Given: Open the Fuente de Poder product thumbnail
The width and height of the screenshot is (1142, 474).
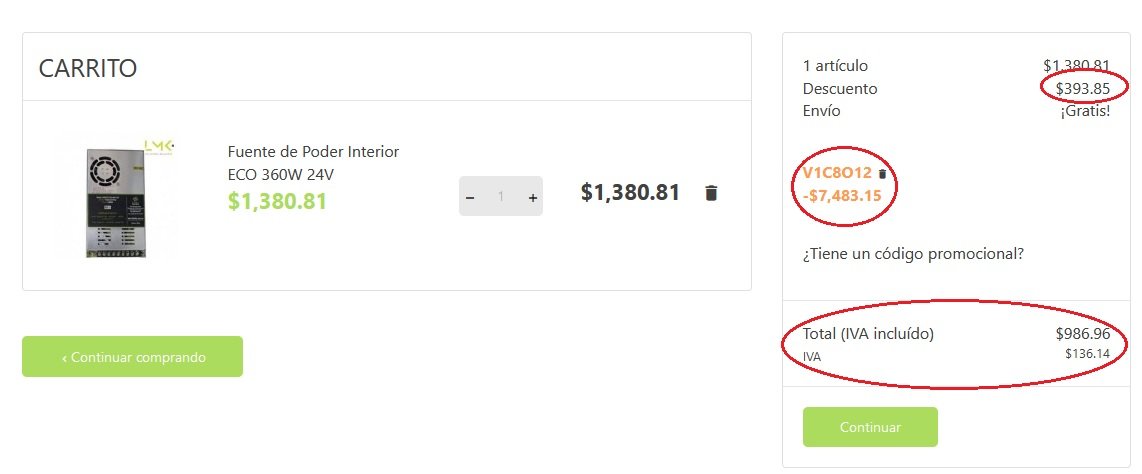Looking at the screenshot, I should (x=118, y=195).
